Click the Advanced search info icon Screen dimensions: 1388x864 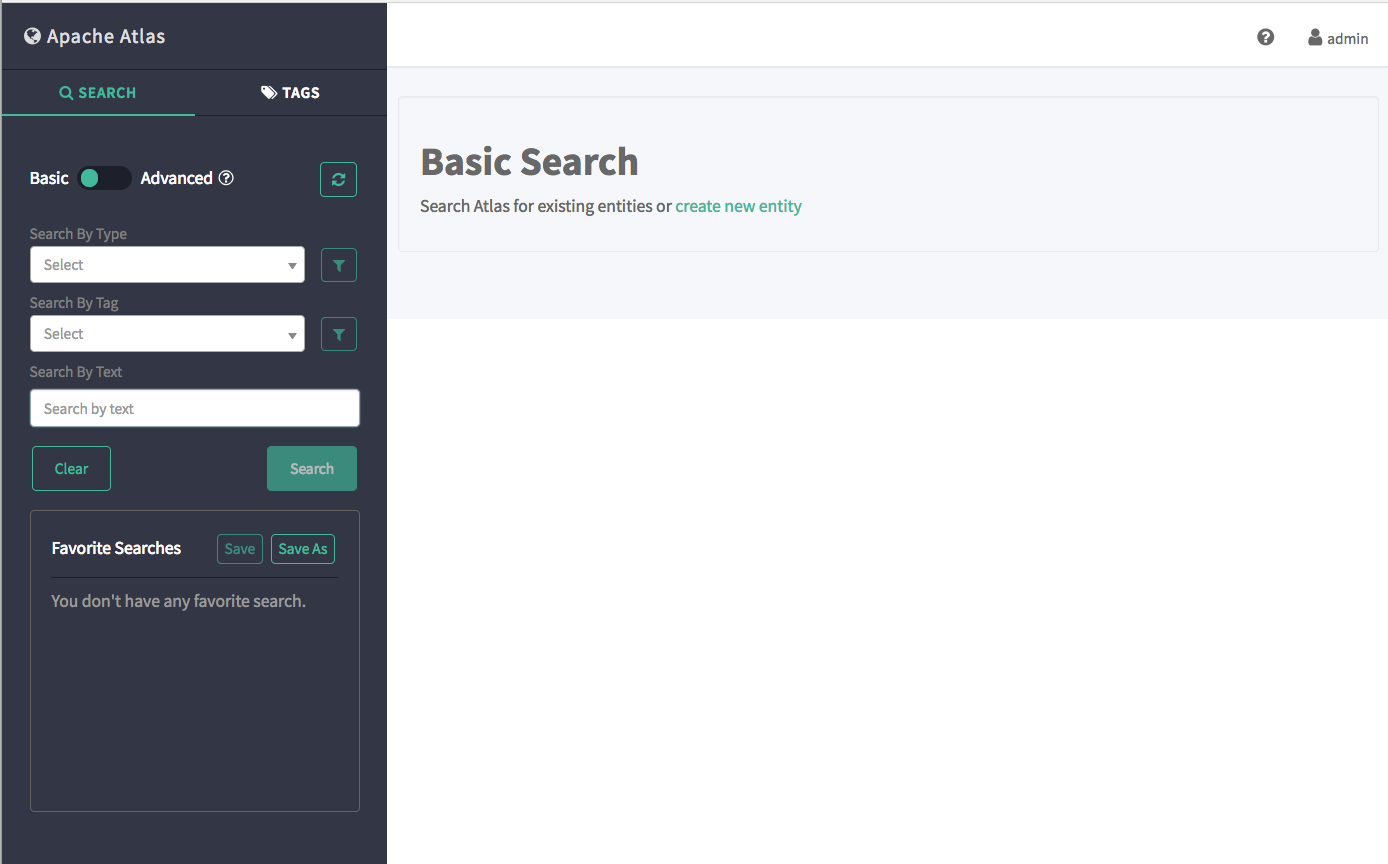(x=226, y=178)
